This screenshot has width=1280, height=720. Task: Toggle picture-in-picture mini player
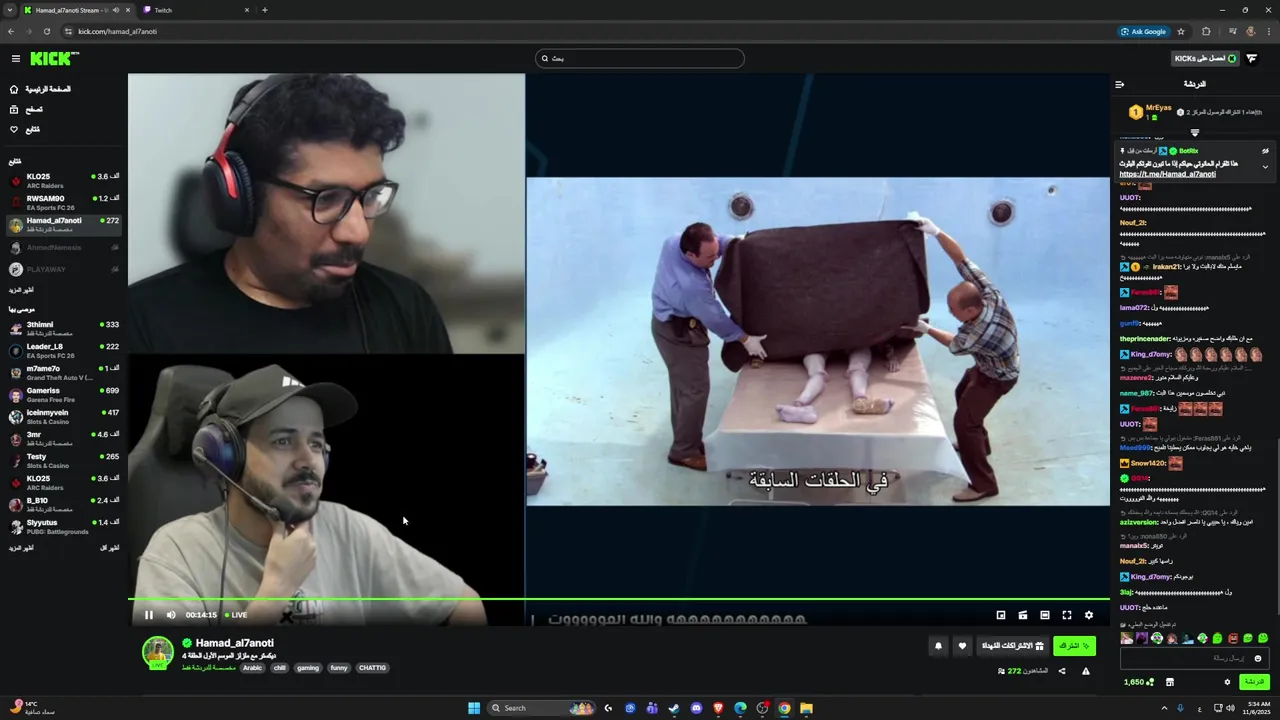(x=1001, y=615)
